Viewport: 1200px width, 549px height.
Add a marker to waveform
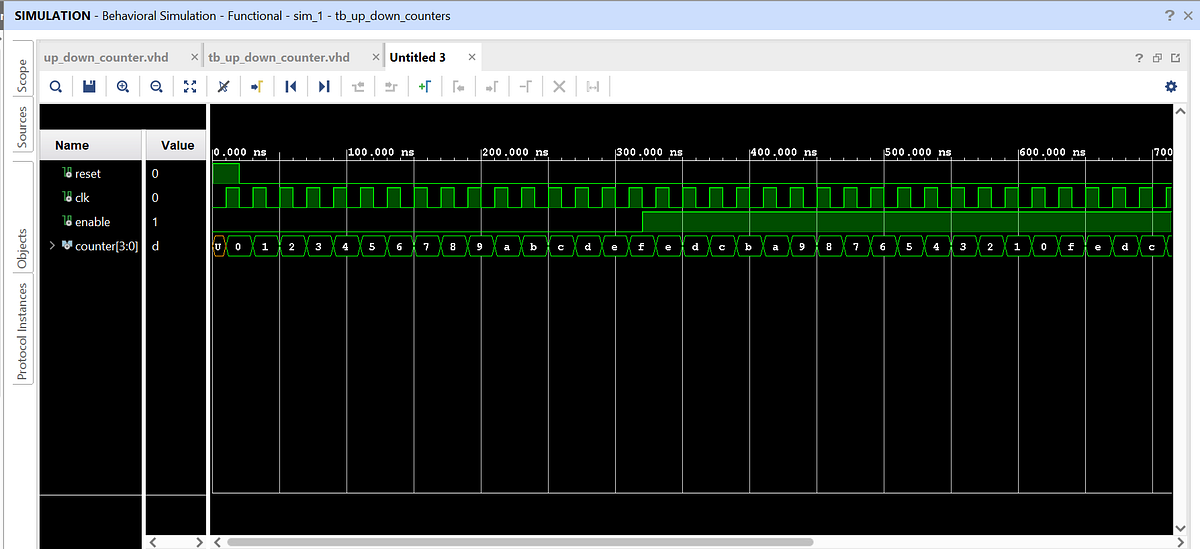coord(425,87)
